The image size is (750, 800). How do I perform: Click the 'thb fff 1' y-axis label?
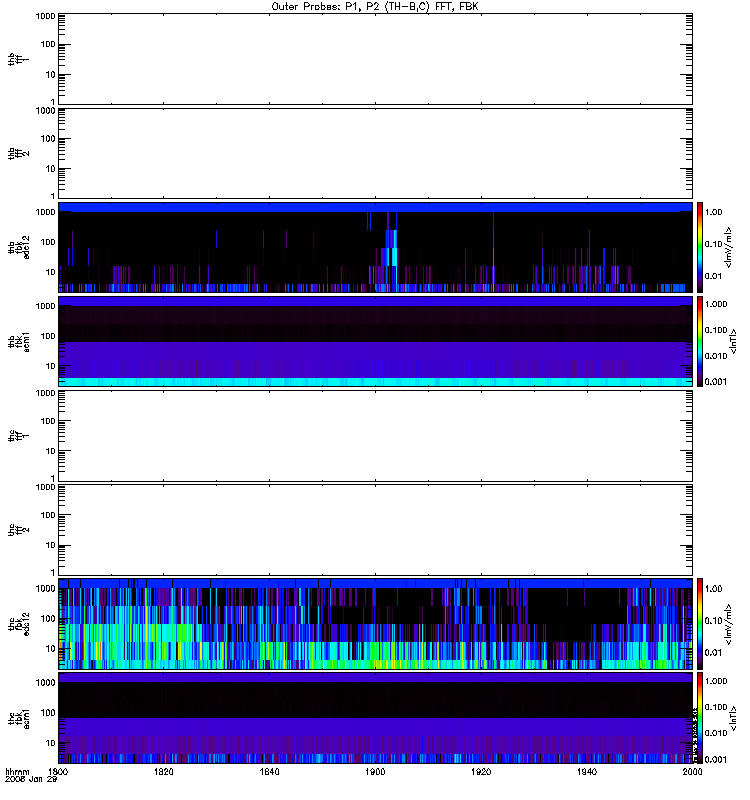pyautogui.click(x=19, y=59)
